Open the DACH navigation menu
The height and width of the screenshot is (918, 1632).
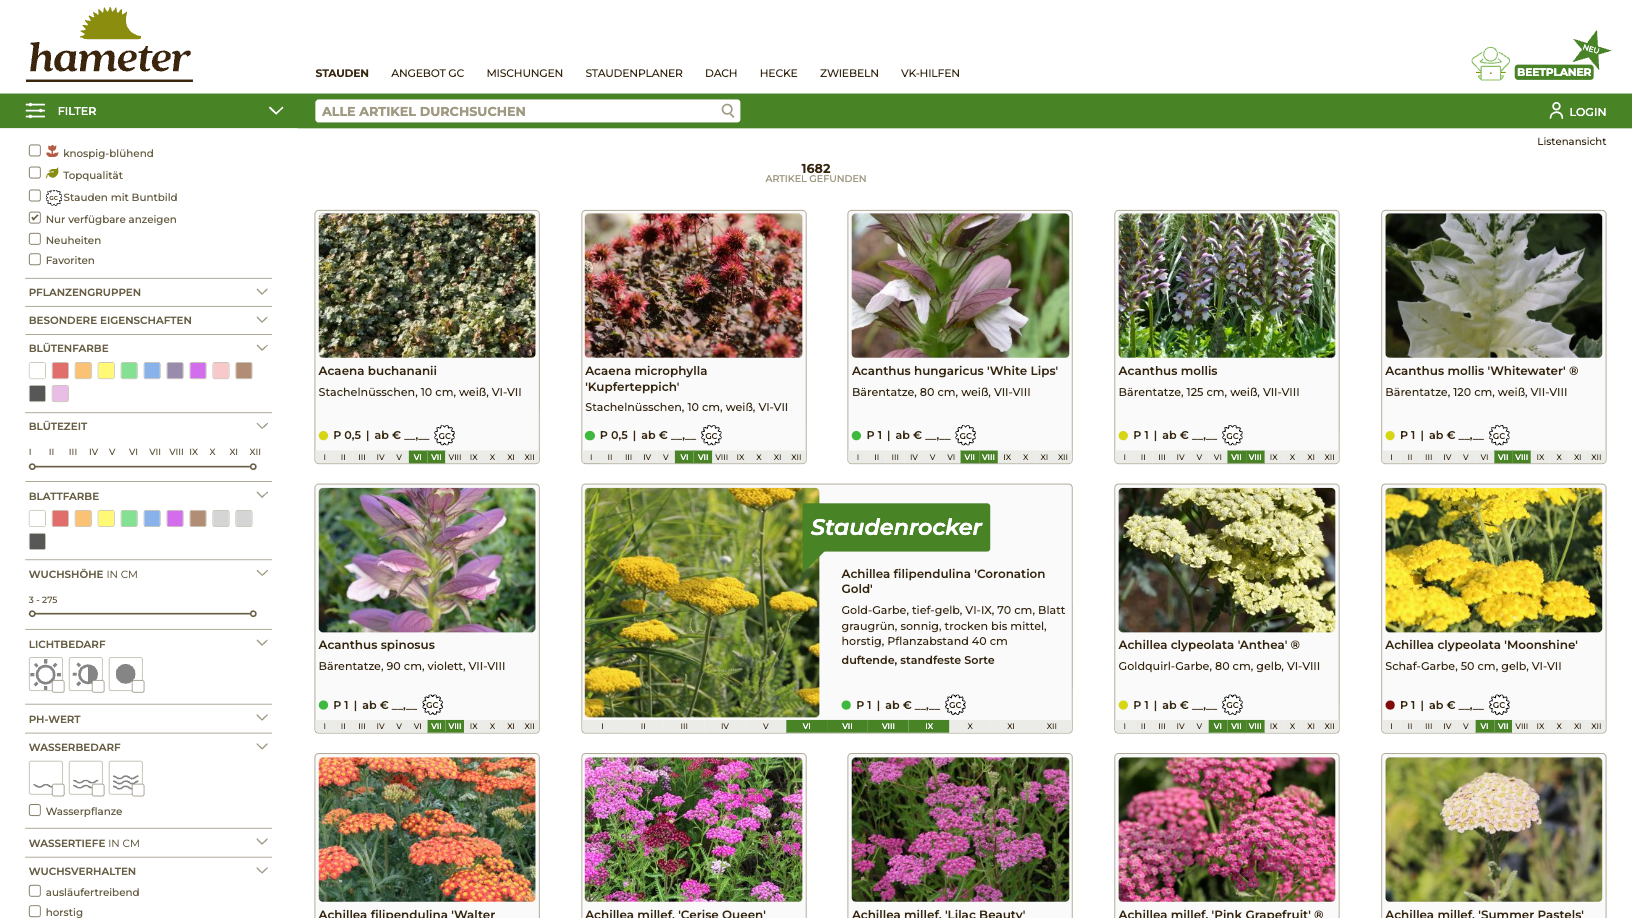(x=721, y=73)
